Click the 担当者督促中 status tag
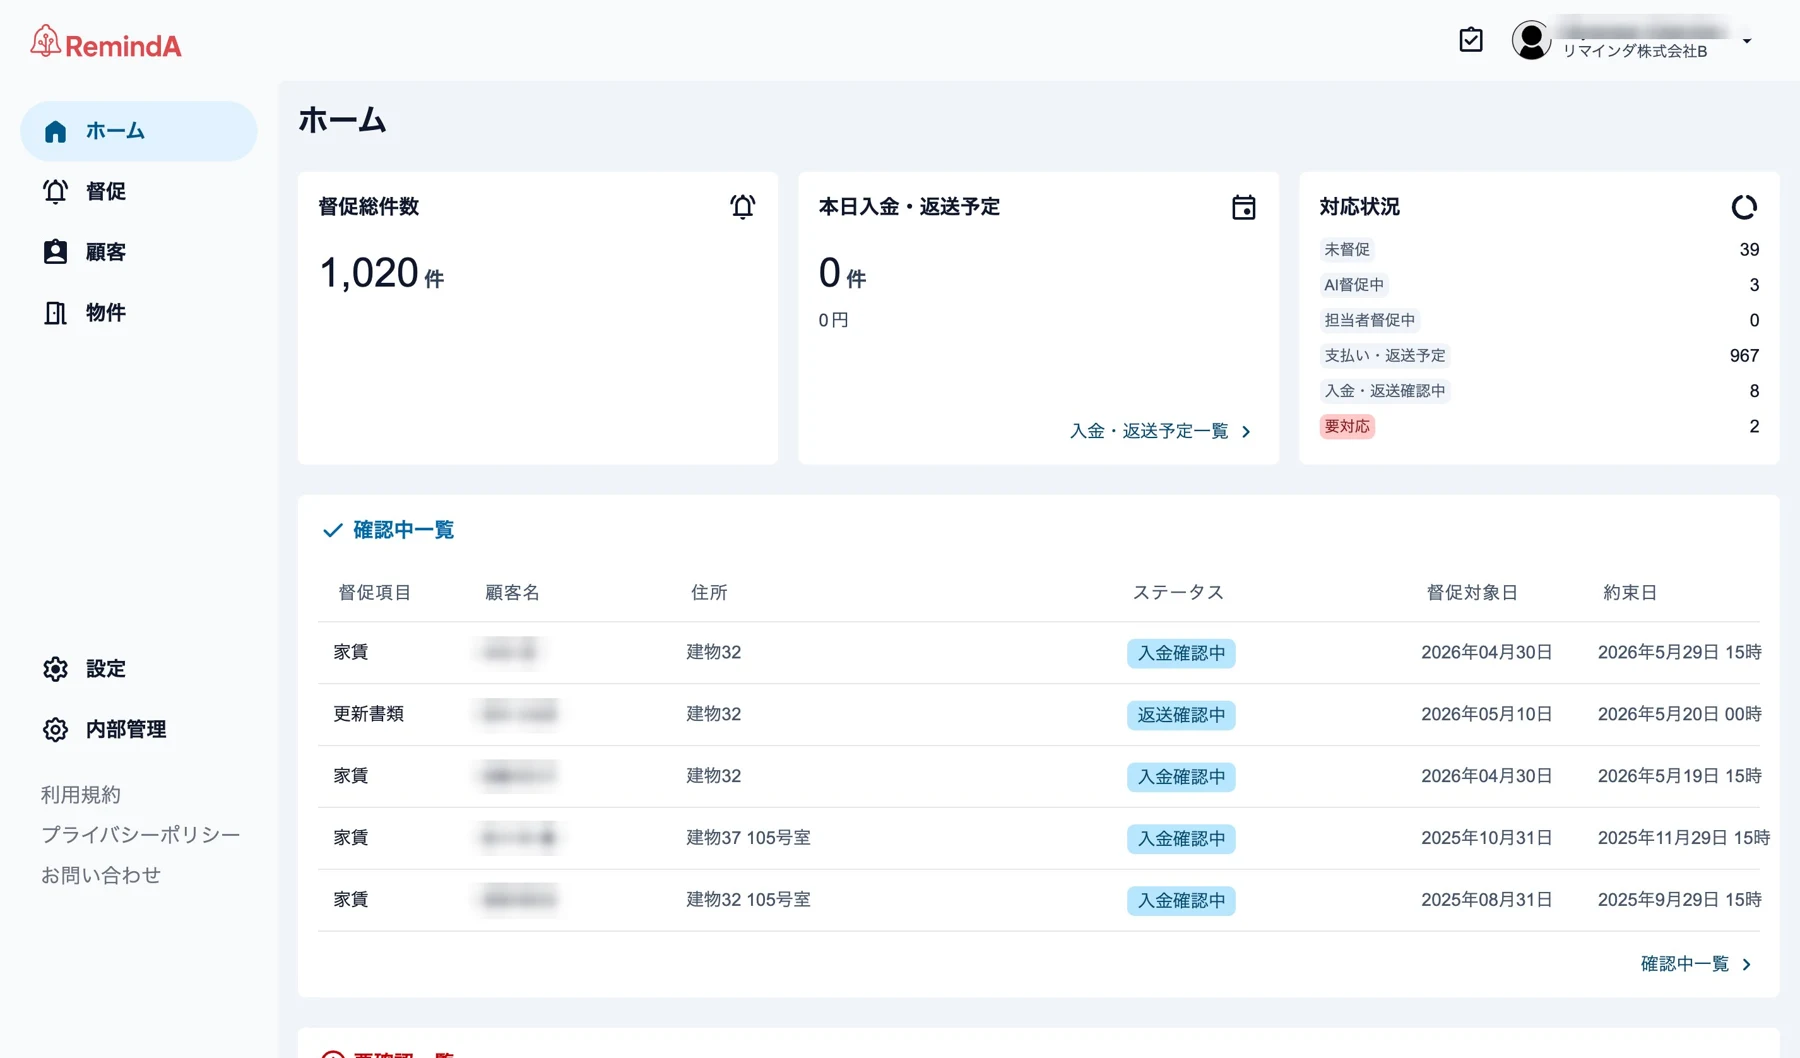1800x1058 pixels. click(1369, 320)
